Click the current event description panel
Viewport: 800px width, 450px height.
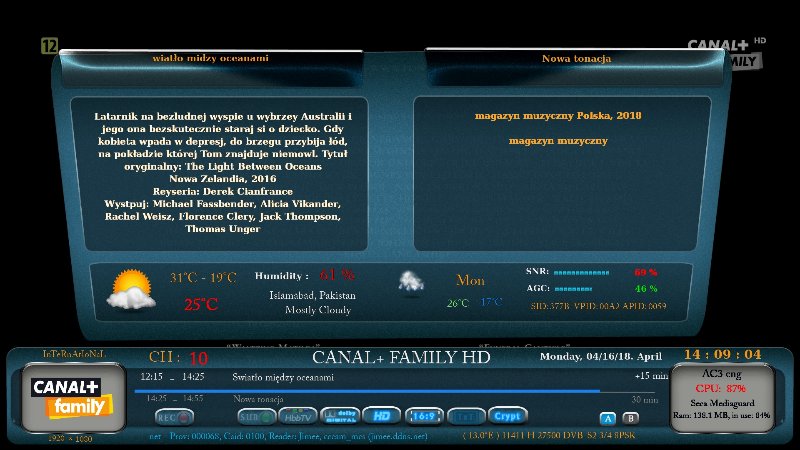tap(219, 173)
